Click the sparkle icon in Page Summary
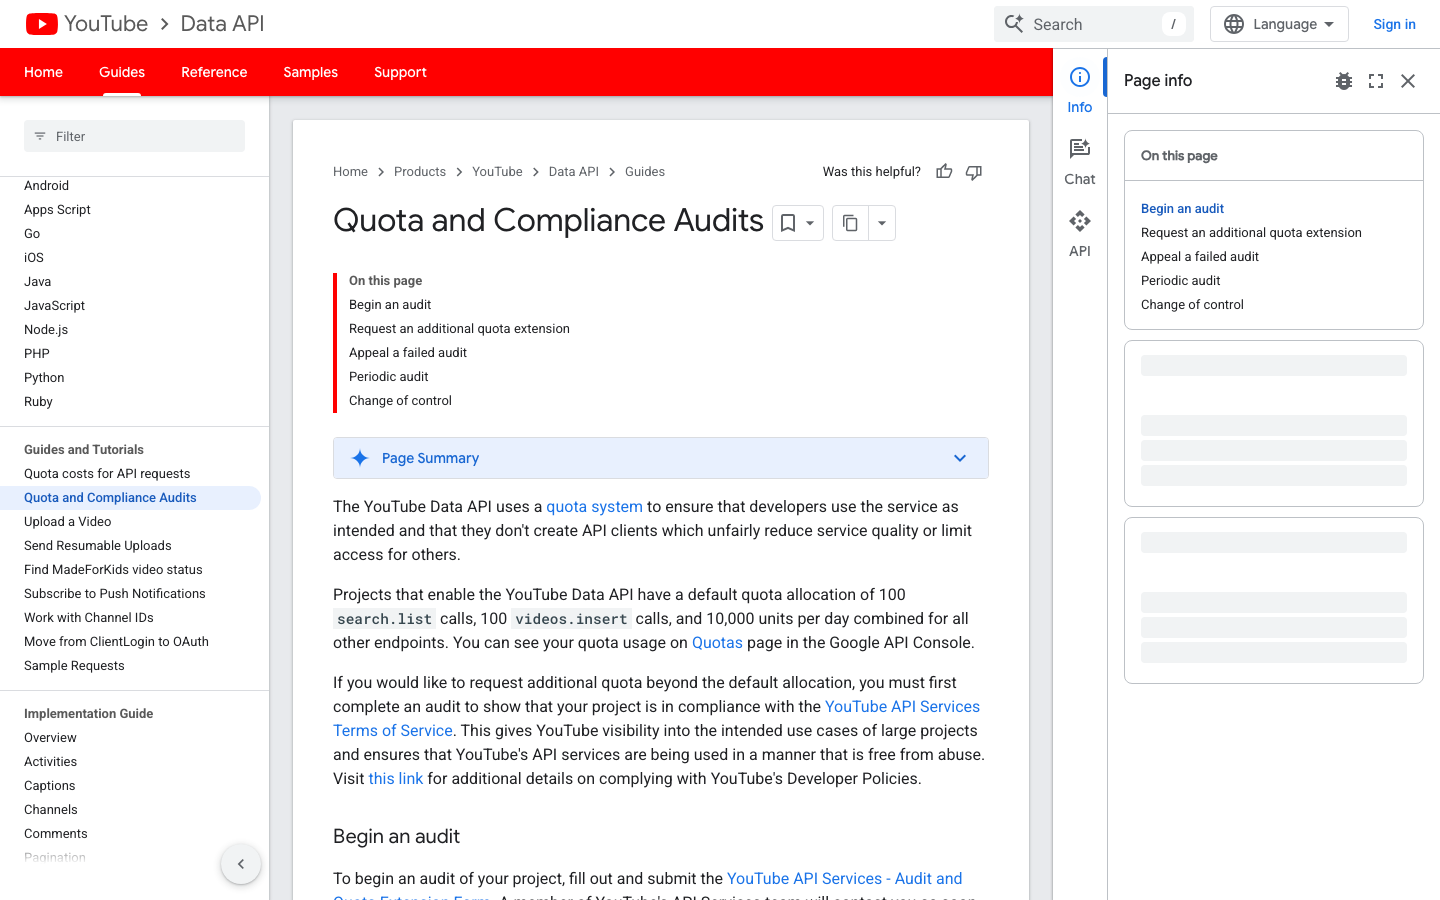Screen dimensions: 1440x900 360,458
